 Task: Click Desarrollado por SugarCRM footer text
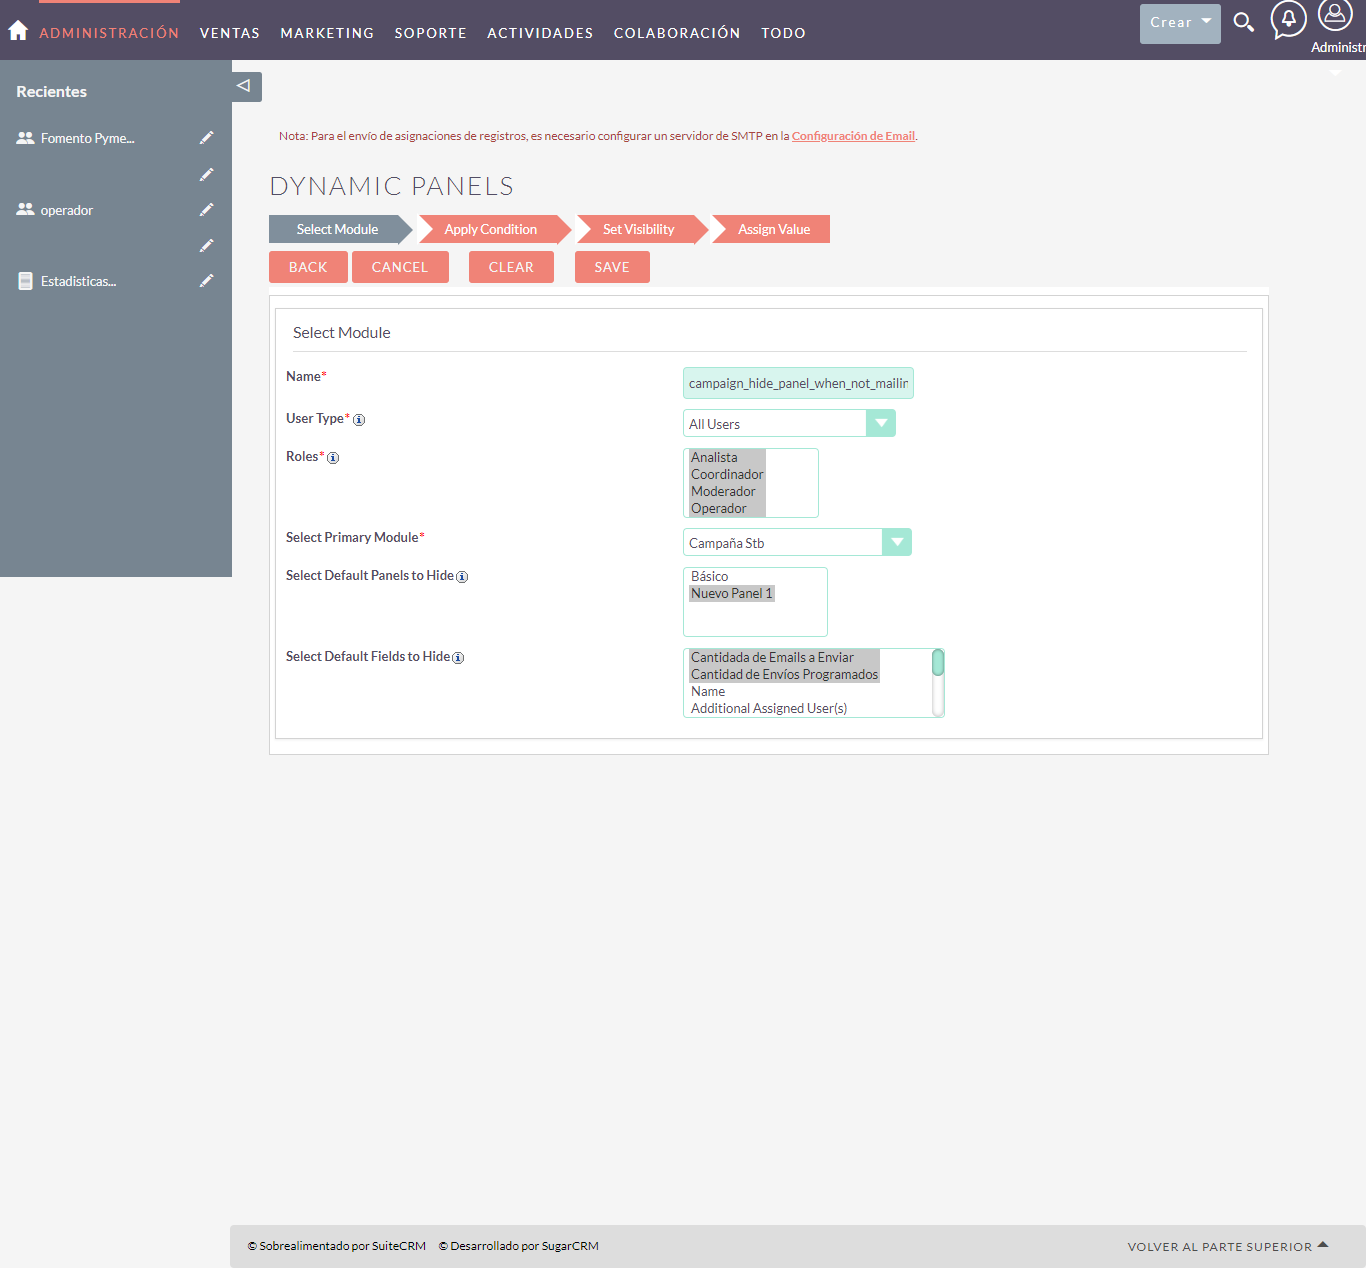click(x=519, y=1246)
